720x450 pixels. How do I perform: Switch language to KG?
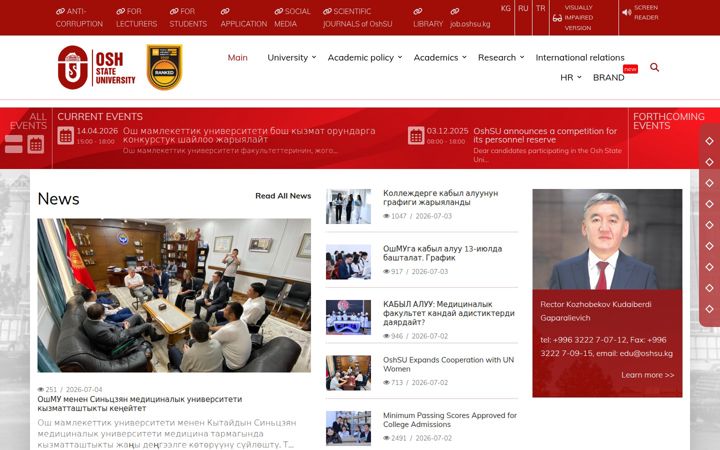(506, 8)
